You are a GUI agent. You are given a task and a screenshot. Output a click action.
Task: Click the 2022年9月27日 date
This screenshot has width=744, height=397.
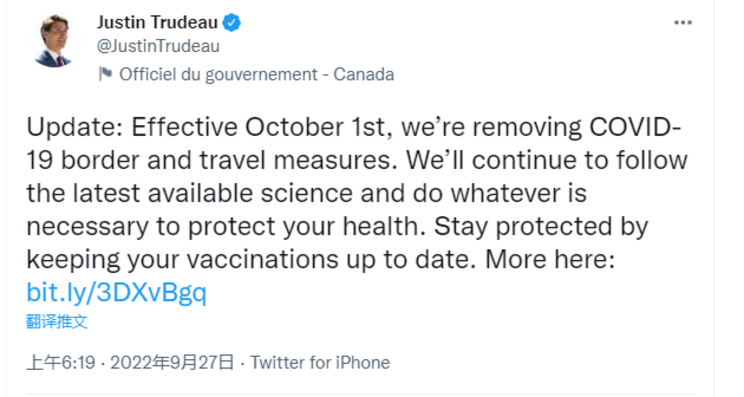(172, 363)
